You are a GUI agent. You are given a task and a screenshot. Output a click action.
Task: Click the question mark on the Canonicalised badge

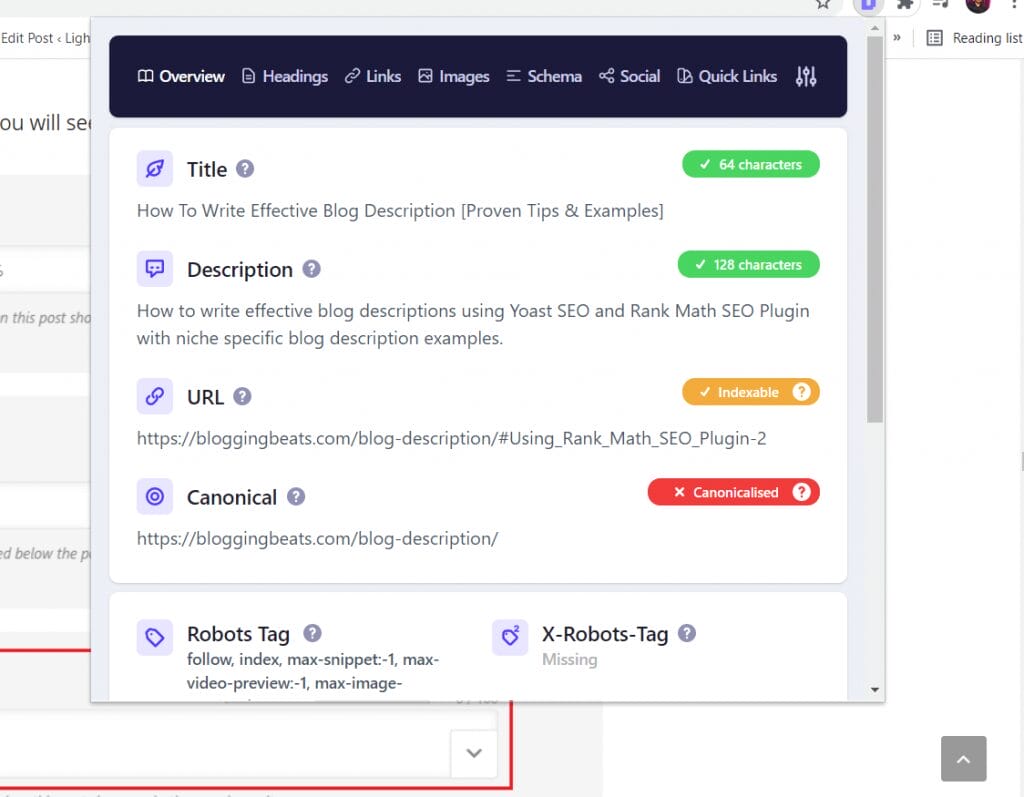click(801, 492)
